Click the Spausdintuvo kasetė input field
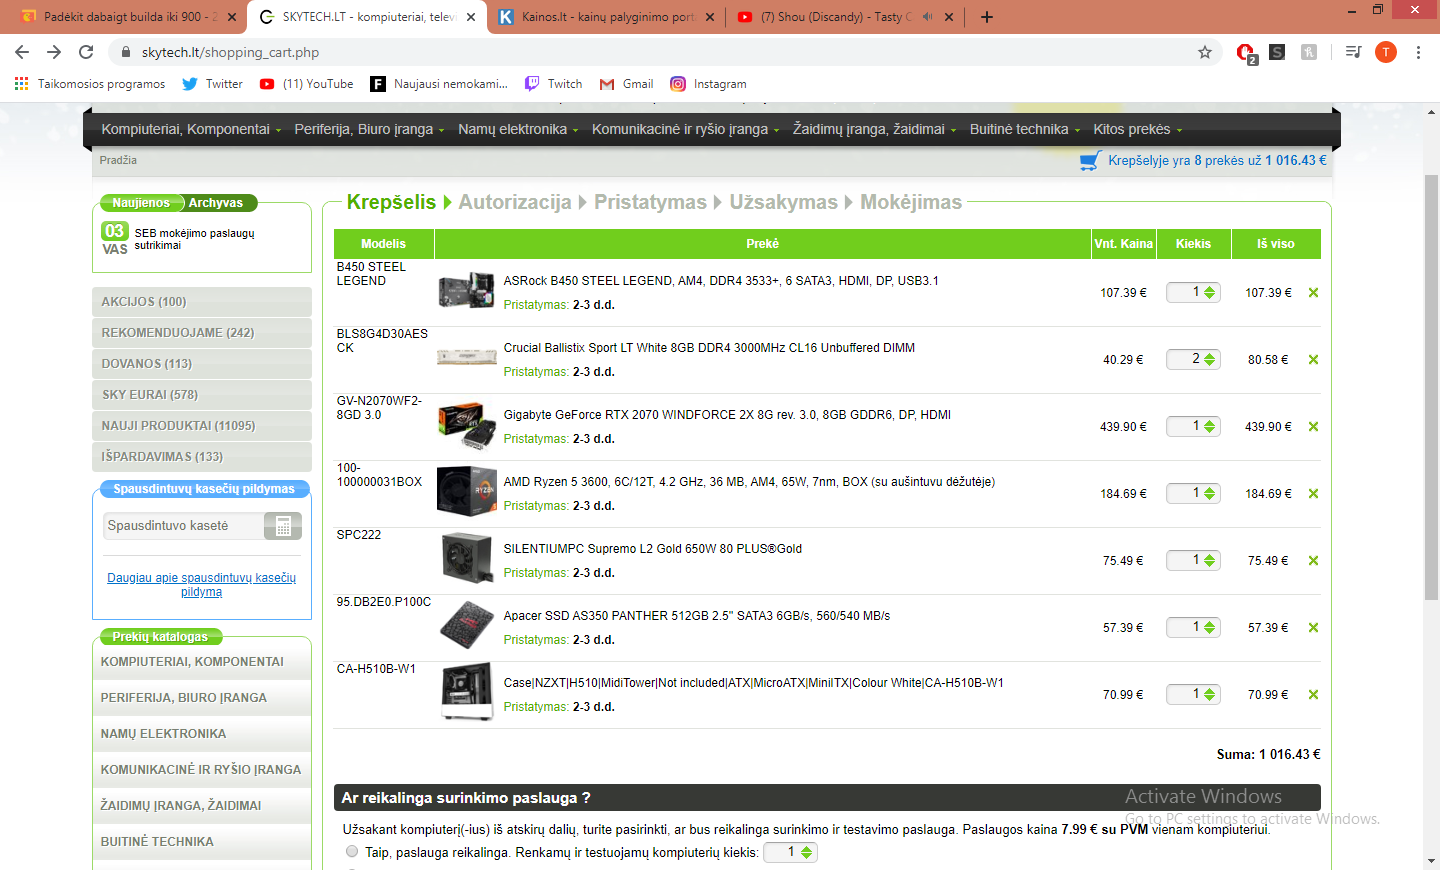This screenshot has width=1440, height=870. [x=184, y=526]
